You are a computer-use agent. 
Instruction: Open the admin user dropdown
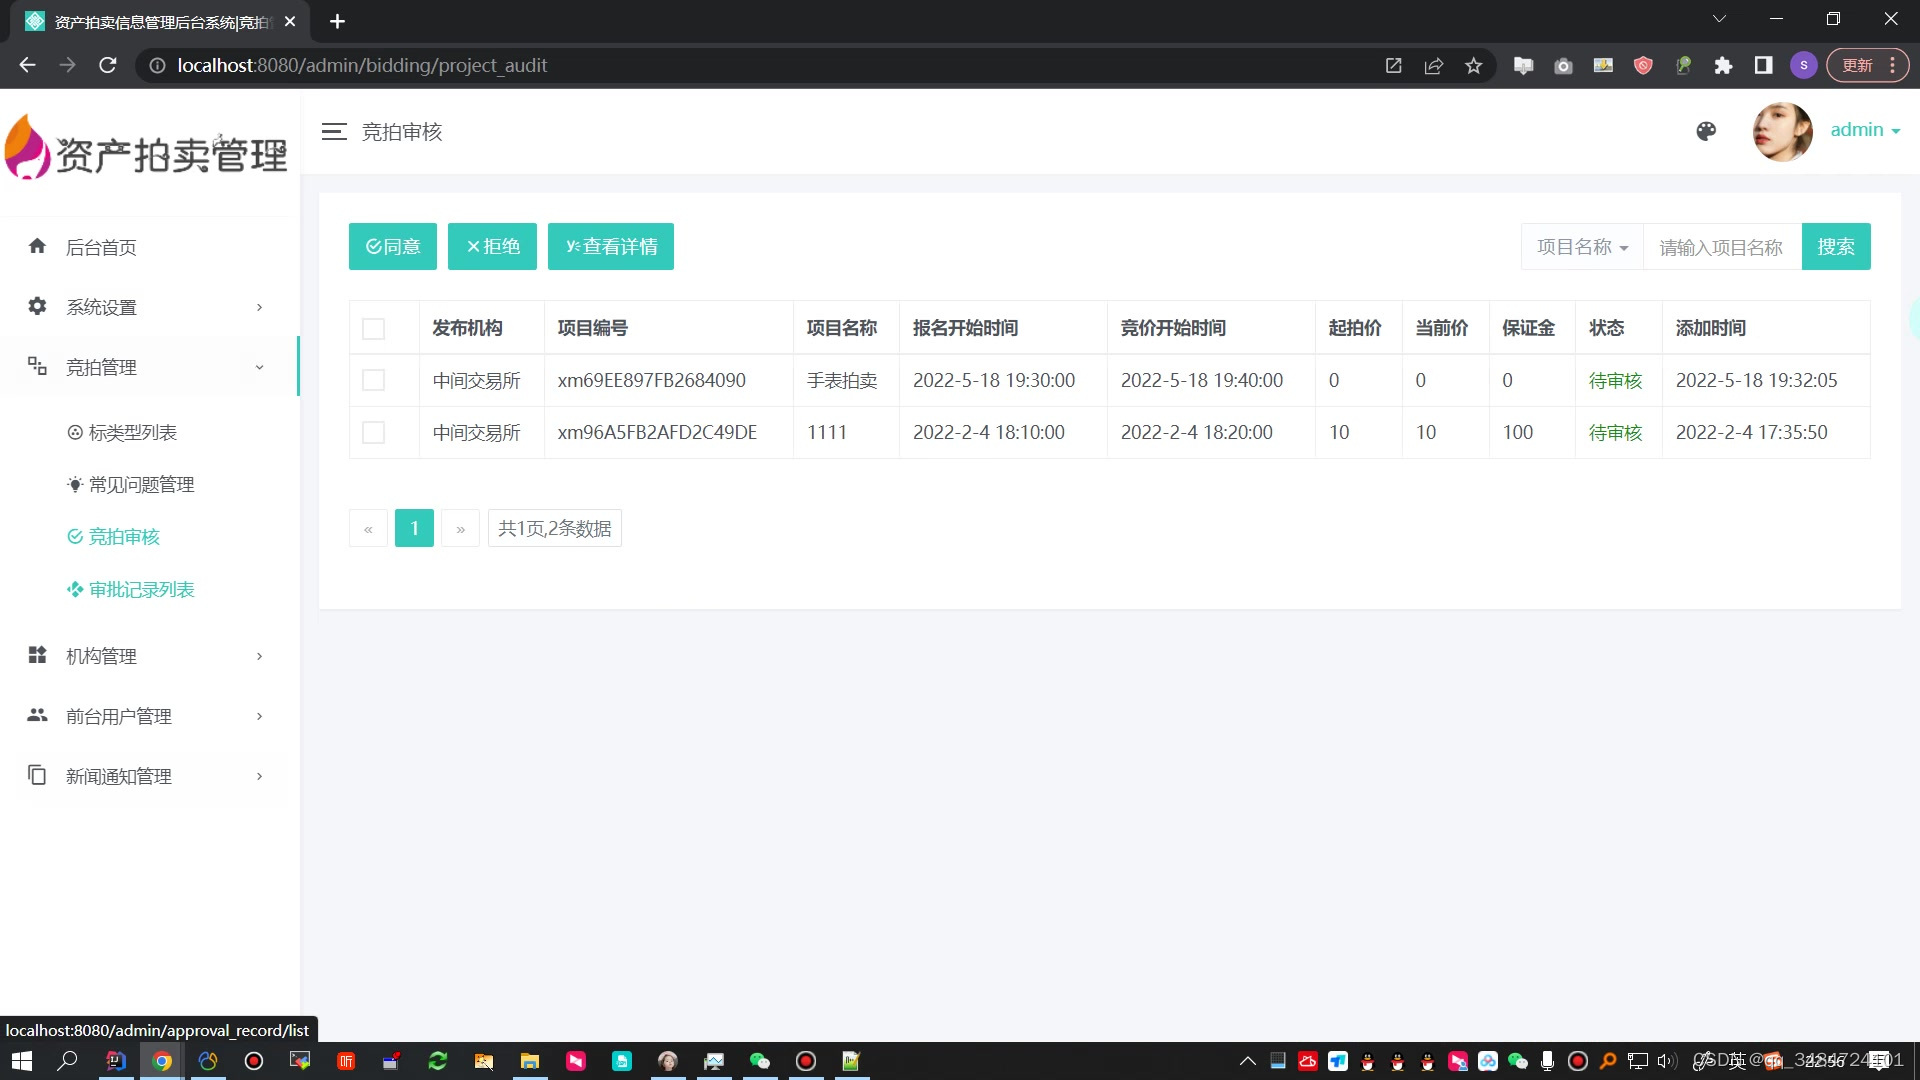1864,130
